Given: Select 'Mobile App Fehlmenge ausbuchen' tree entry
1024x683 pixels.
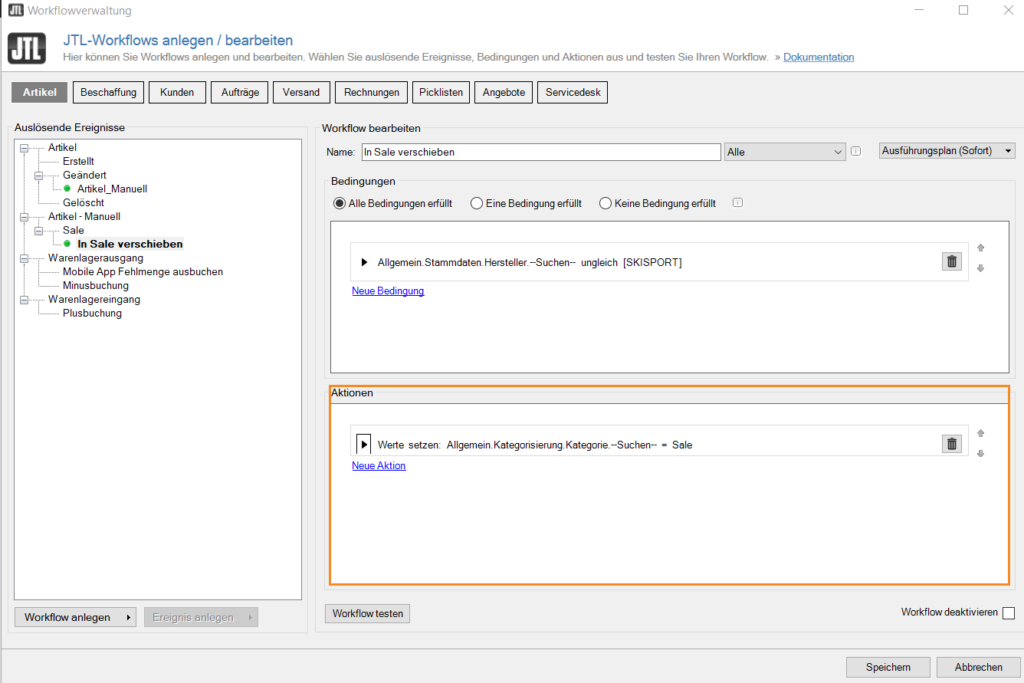Looking at the screenshot, I should coord(143,271).
